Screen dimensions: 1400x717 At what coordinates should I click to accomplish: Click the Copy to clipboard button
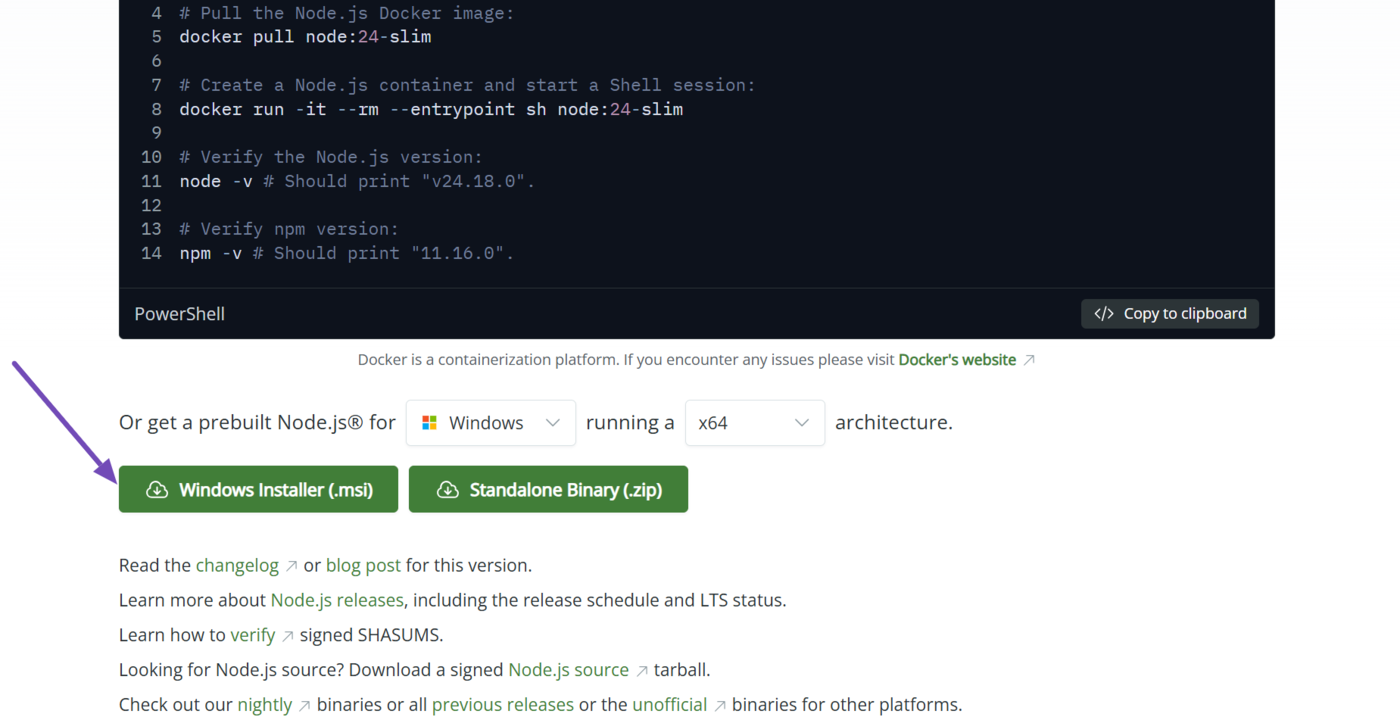[1169, 313]
